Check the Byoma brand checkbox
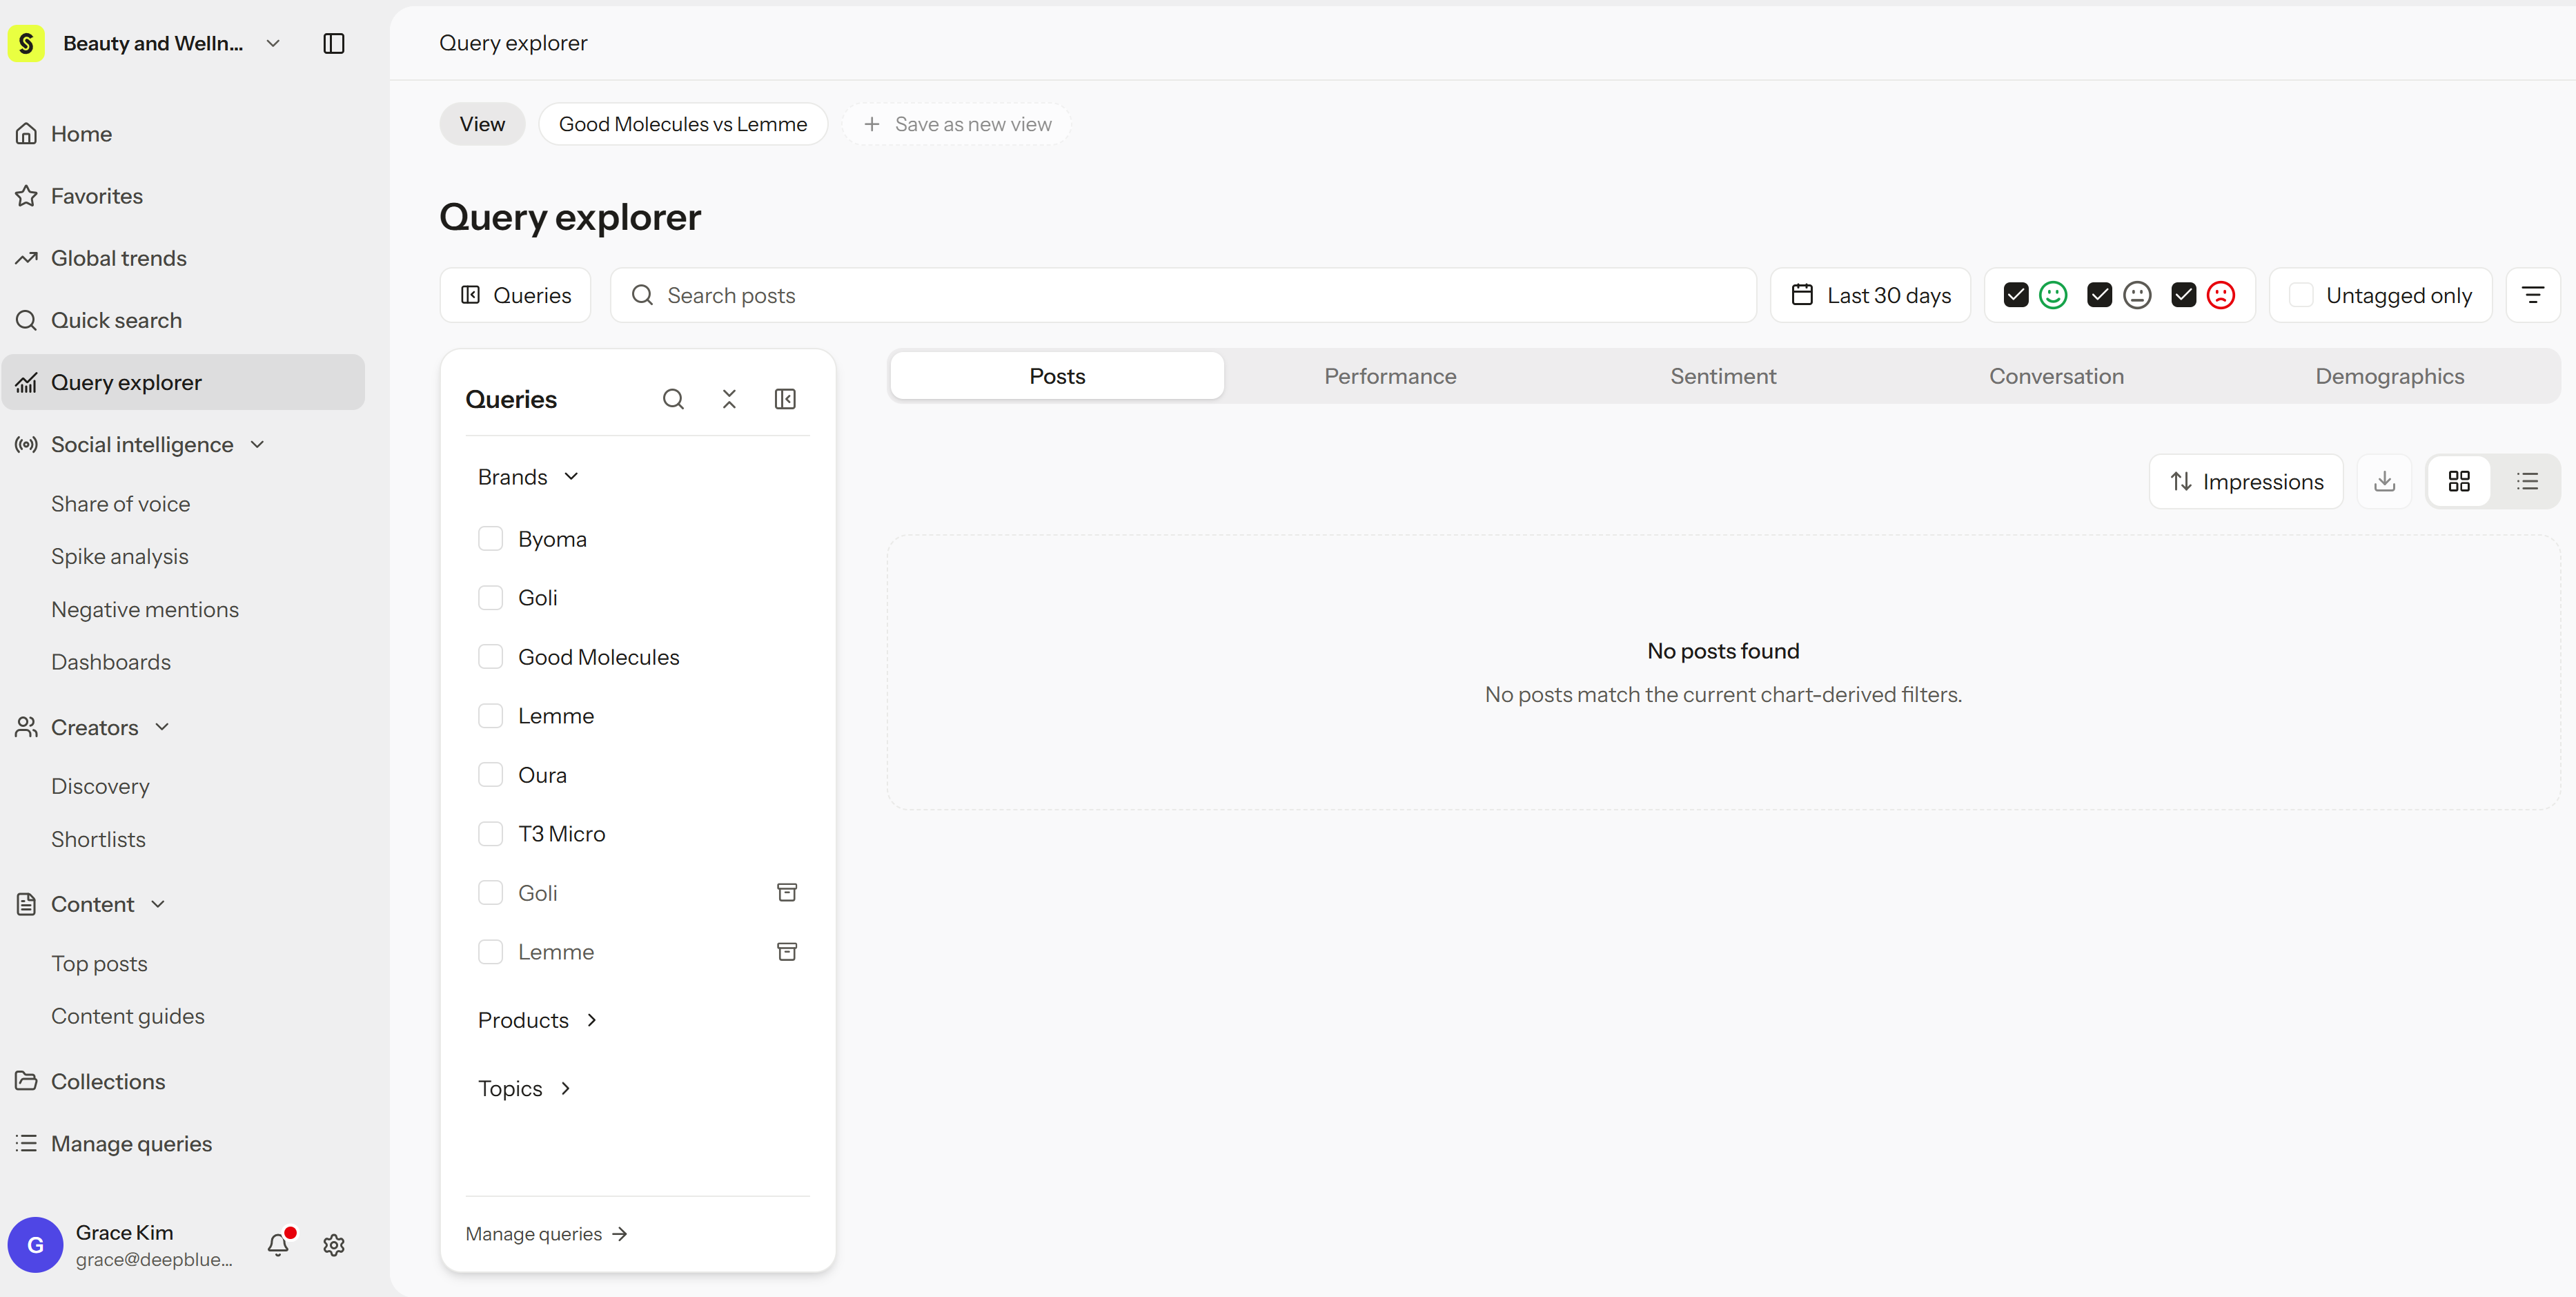The width and height of the screenshot is (2576, 1297). pyautogui.click(x=490, y=539)
